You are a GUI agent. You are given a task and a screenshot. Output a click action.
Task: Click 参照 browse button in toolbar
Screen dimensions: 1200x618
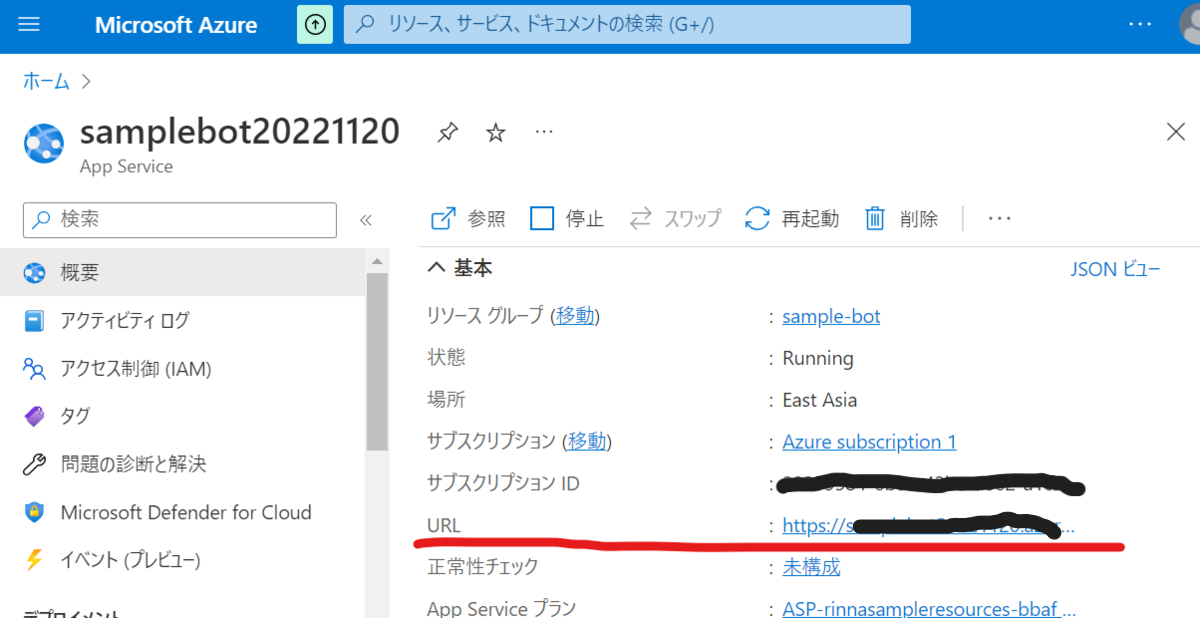(468, 219)
